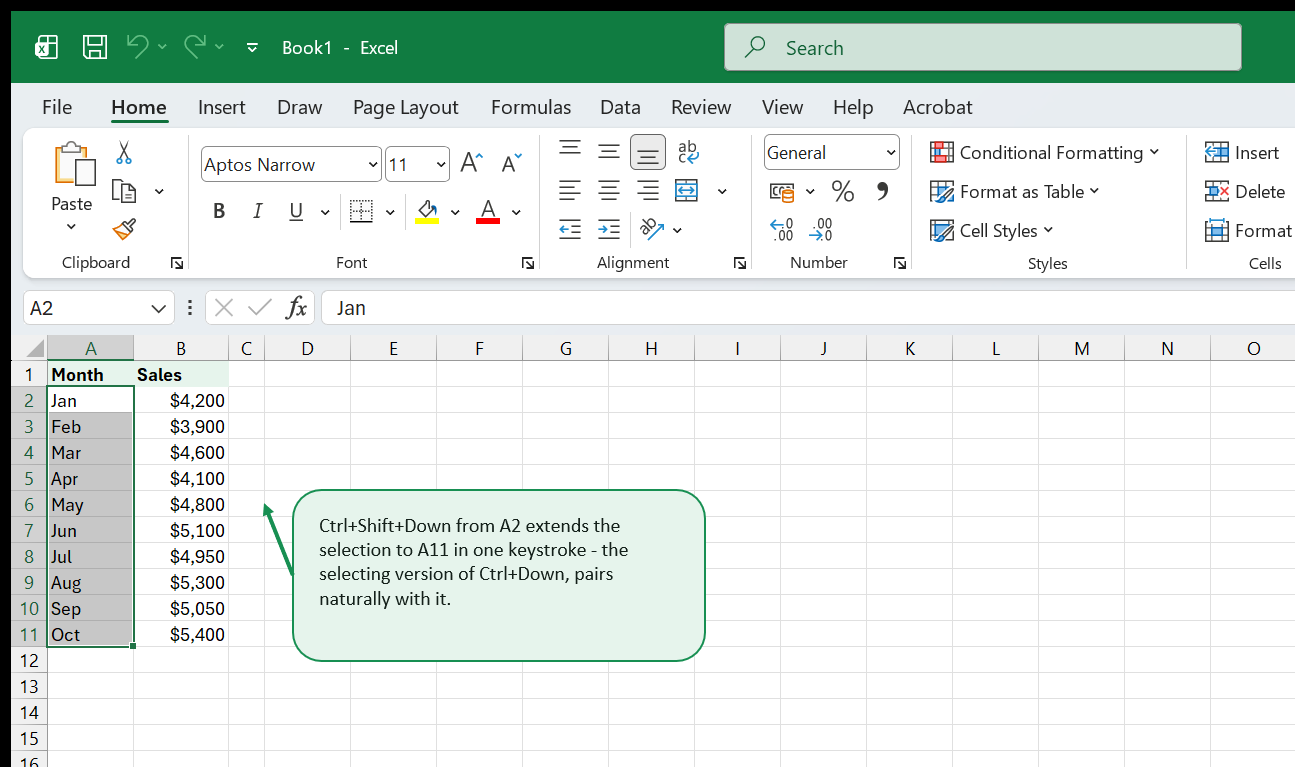Open the Clipboard dialog launcher
The height and width of the screenshot is (767, 1295).
177,263
